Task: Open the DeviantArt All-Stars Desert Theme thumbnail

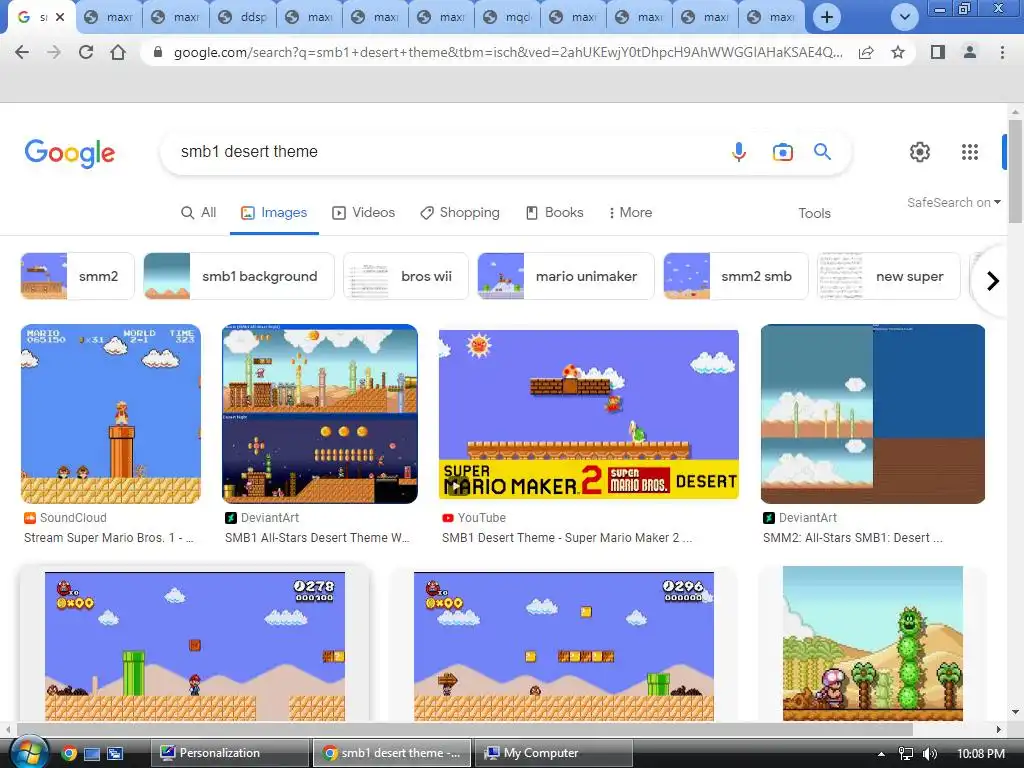Action: 320,414
